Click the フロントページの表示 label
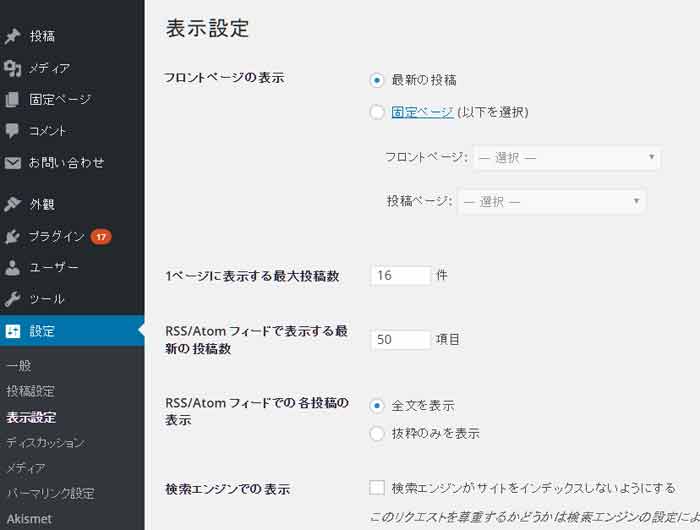700x530 pixels. point(225,78)
